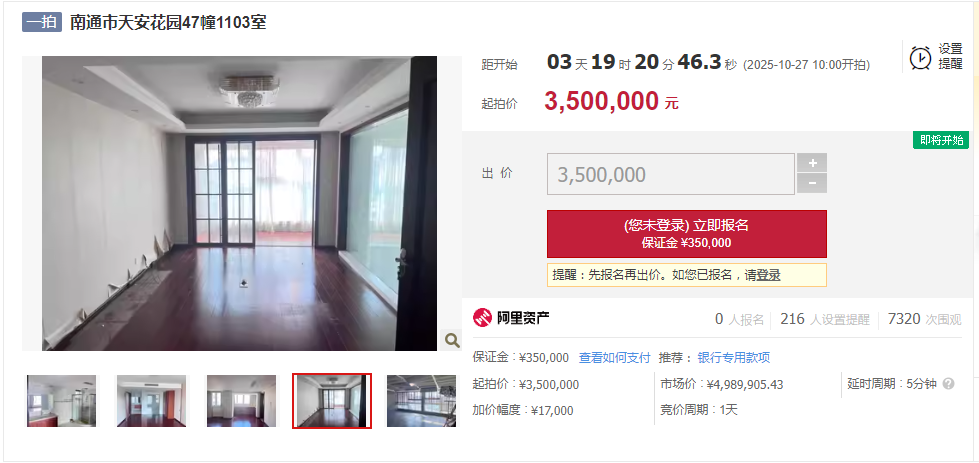Increase bid with the plus button

point(812,163)
